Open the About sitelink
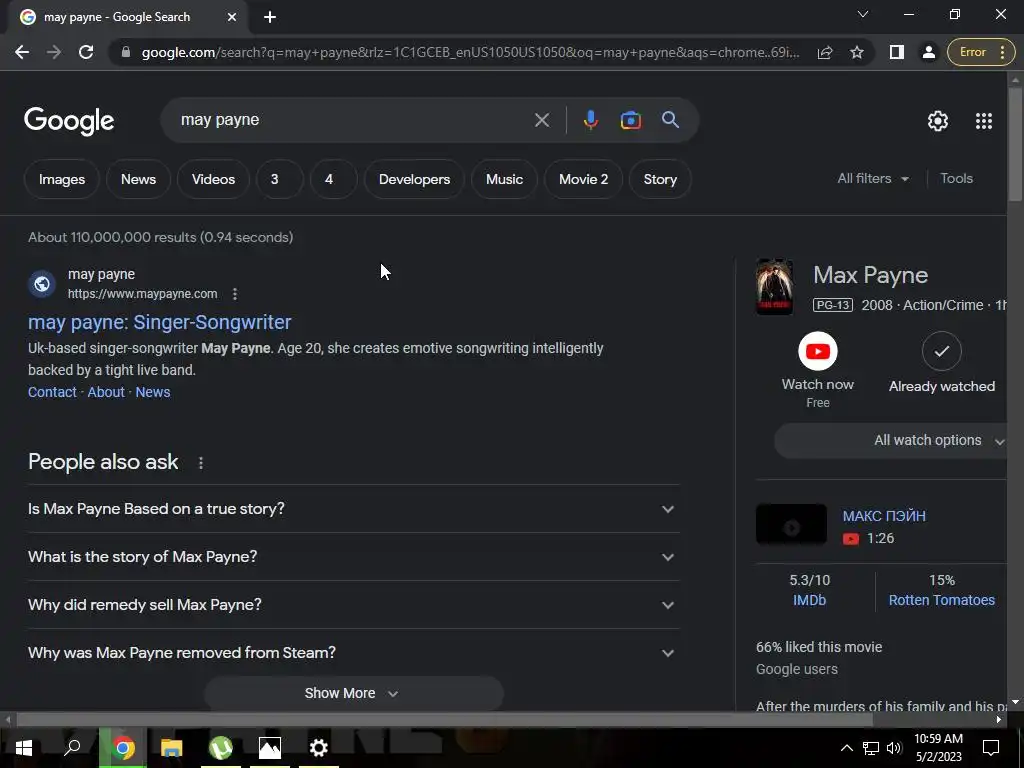 106,392
